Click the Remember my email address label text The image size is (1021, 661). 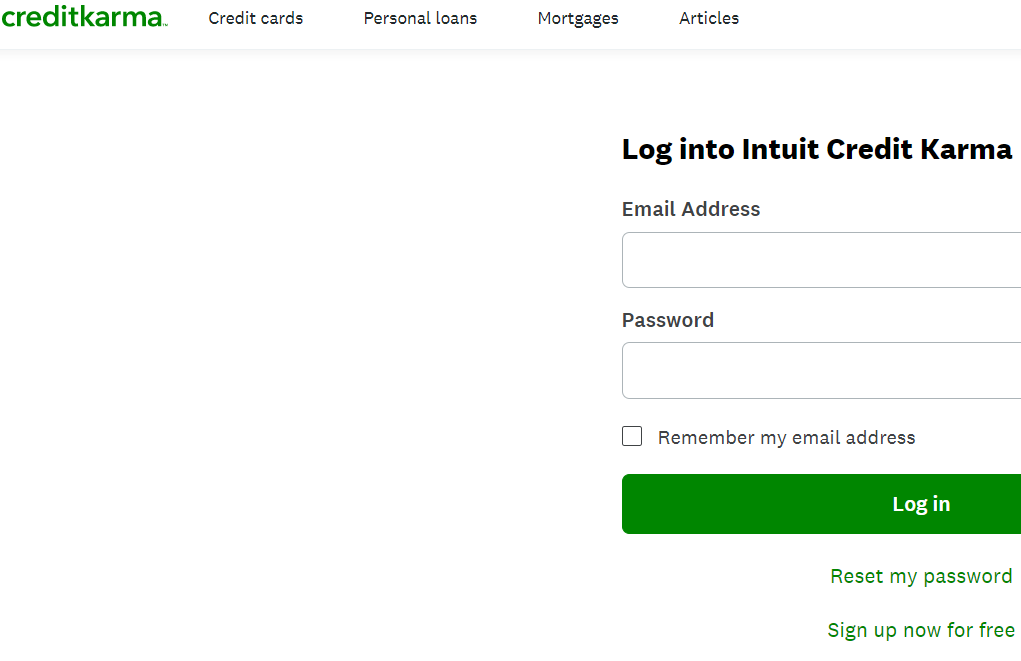[786, 437]
